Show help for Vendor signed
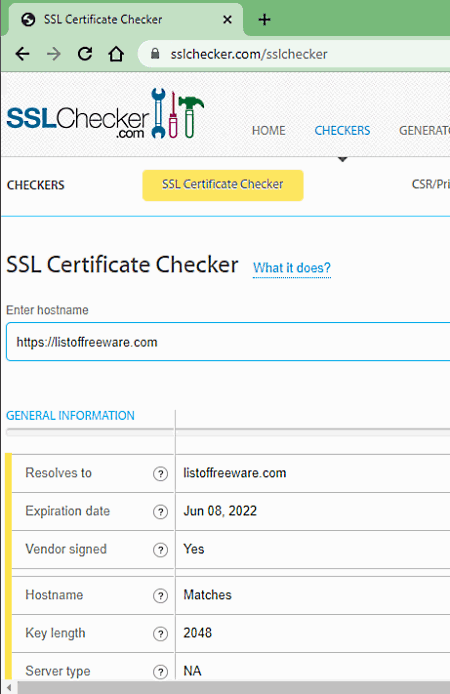Viewport: 450px width, 694px height. [160, 550]
